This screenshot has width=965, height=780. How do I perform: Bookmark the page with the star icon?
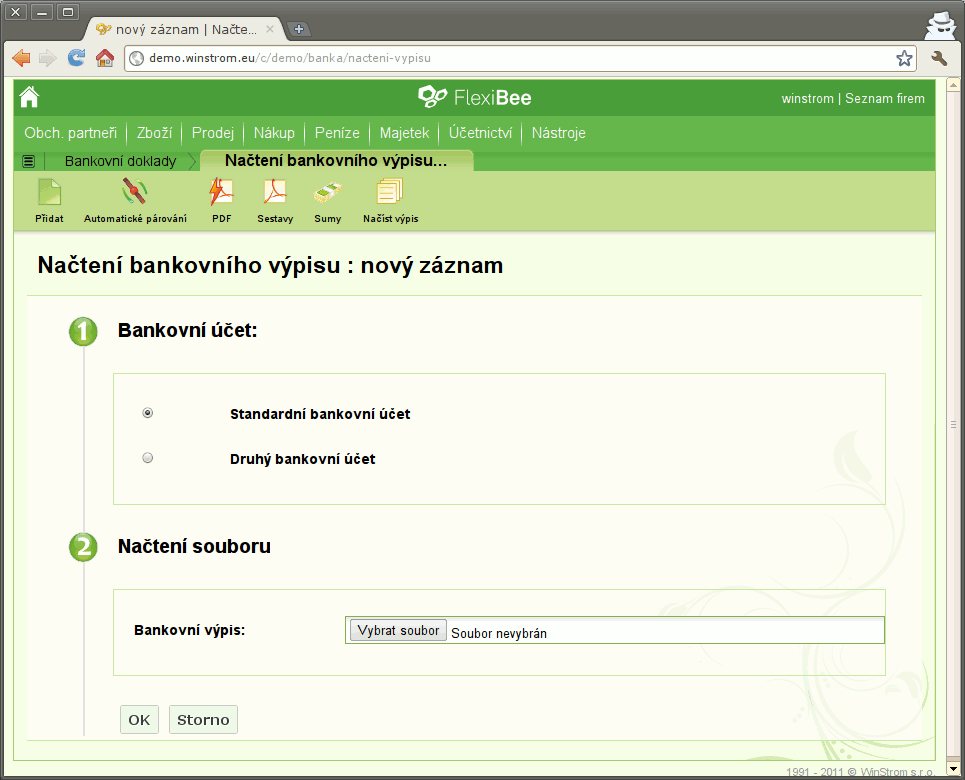904,58
